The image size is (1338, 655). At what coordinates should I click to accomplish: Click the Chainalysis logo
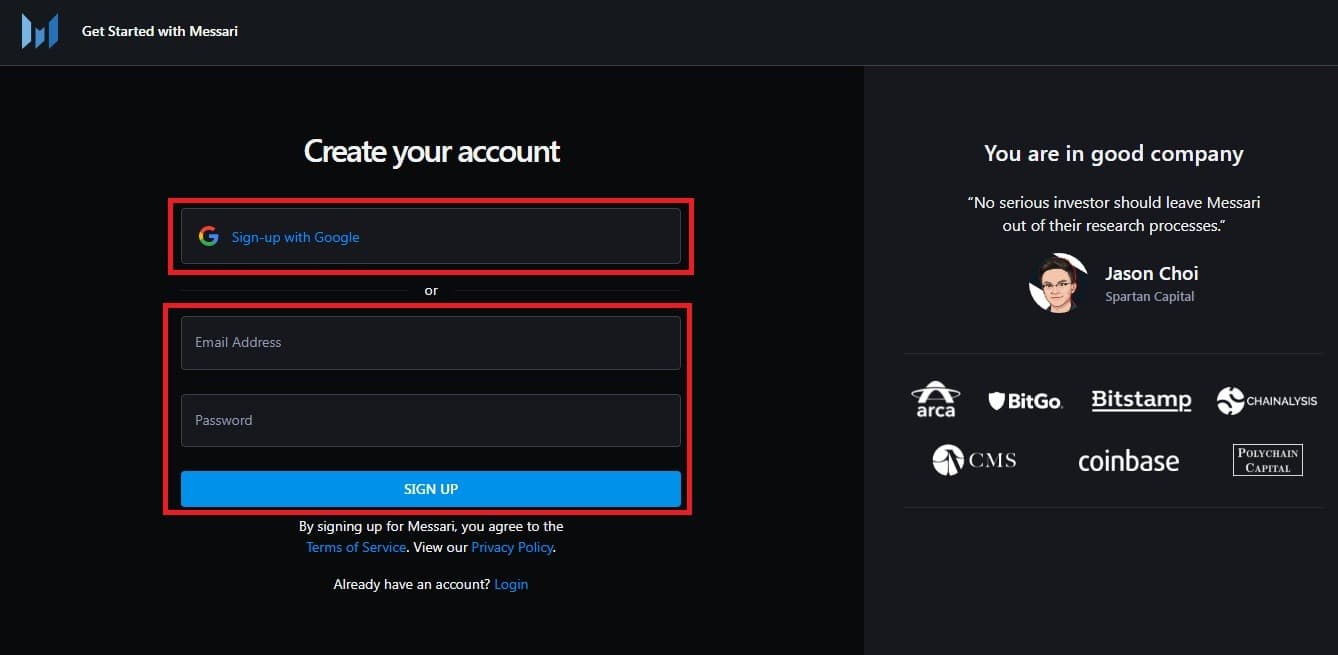click(1267, 401)
